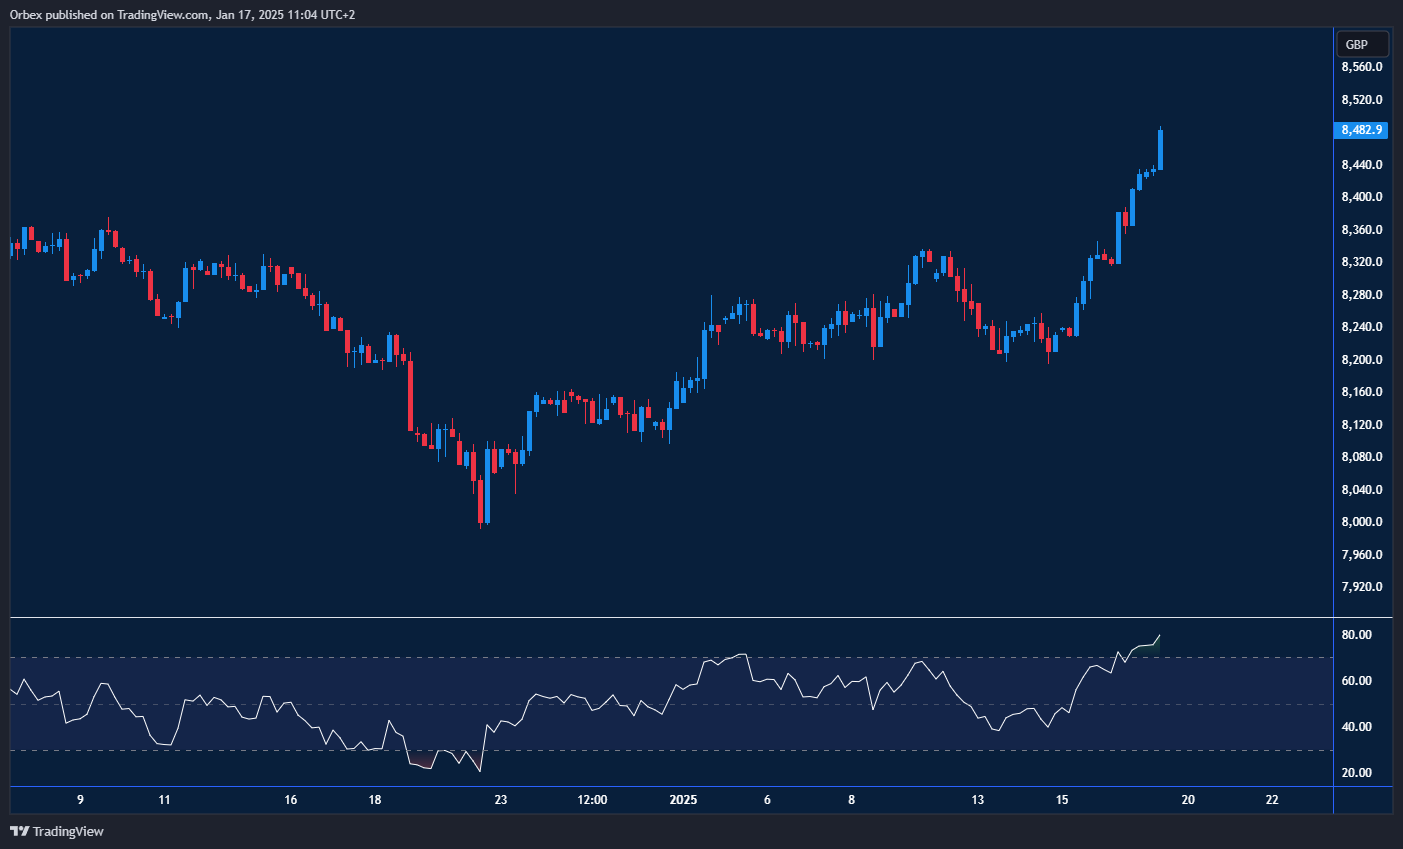Viewport: 1403px width, 849px height.
Task: Click the 22 date label on time axis
Action: tap(1272, 800)
